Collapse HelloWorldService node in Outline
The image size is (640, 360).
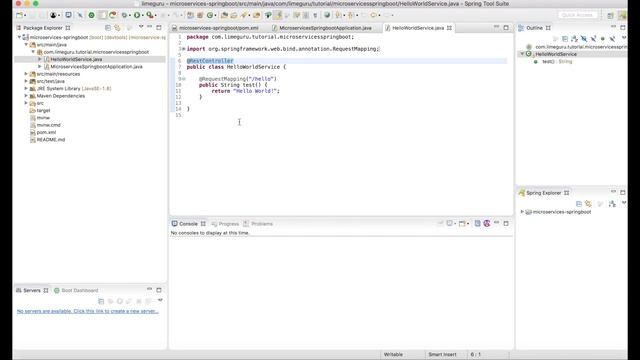tap(522, 54)
